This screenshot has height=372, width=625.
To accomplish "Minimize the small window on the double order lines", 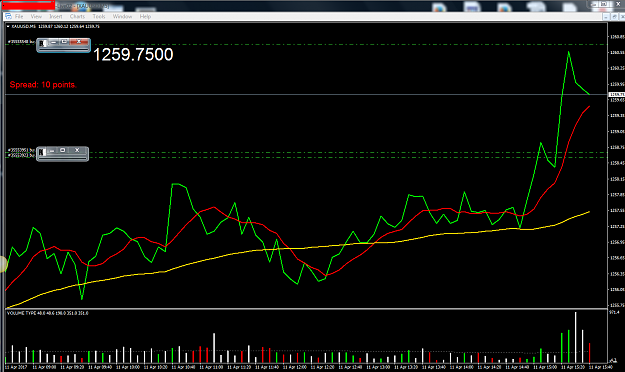I will tap(52, 151).
